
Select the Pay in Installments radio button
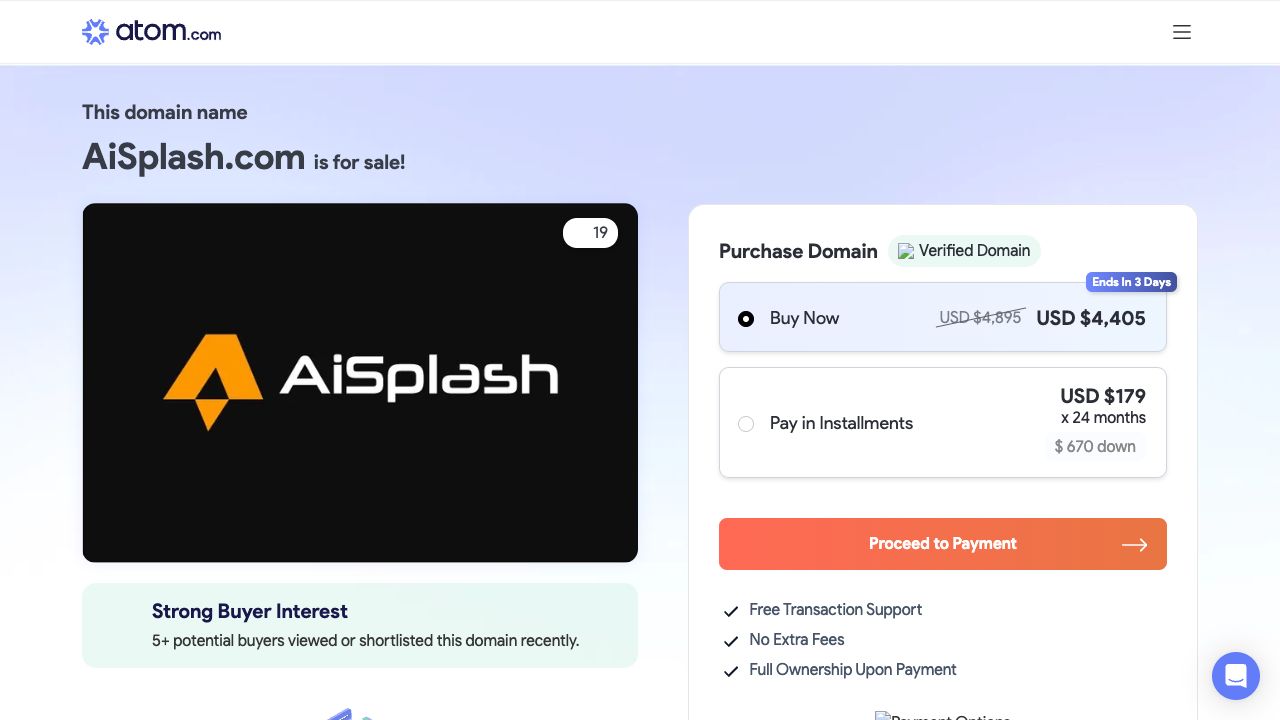[x=746, y=424]
